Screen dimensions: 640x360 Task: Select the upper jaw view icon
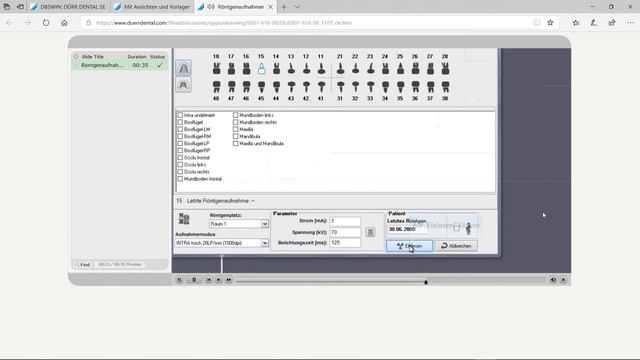pos(184,68)
